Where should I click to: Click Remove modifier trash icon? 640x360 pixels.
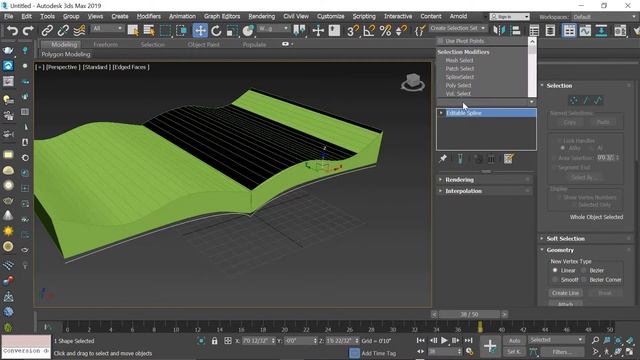(x=491, y=159)
